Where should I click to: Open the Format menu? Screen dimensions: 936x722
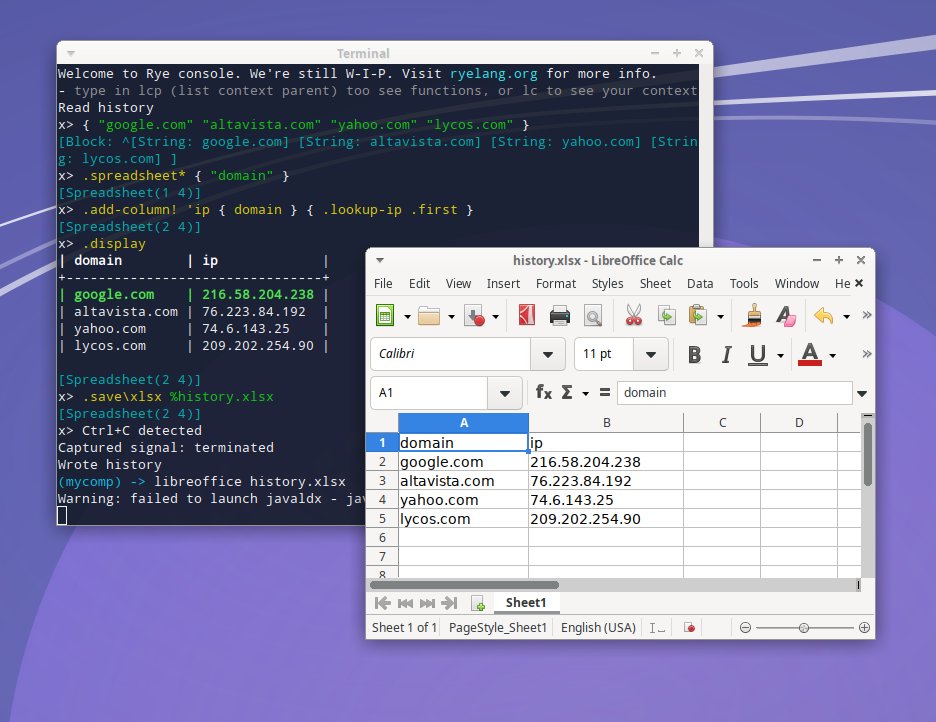[x=556, y=283]
